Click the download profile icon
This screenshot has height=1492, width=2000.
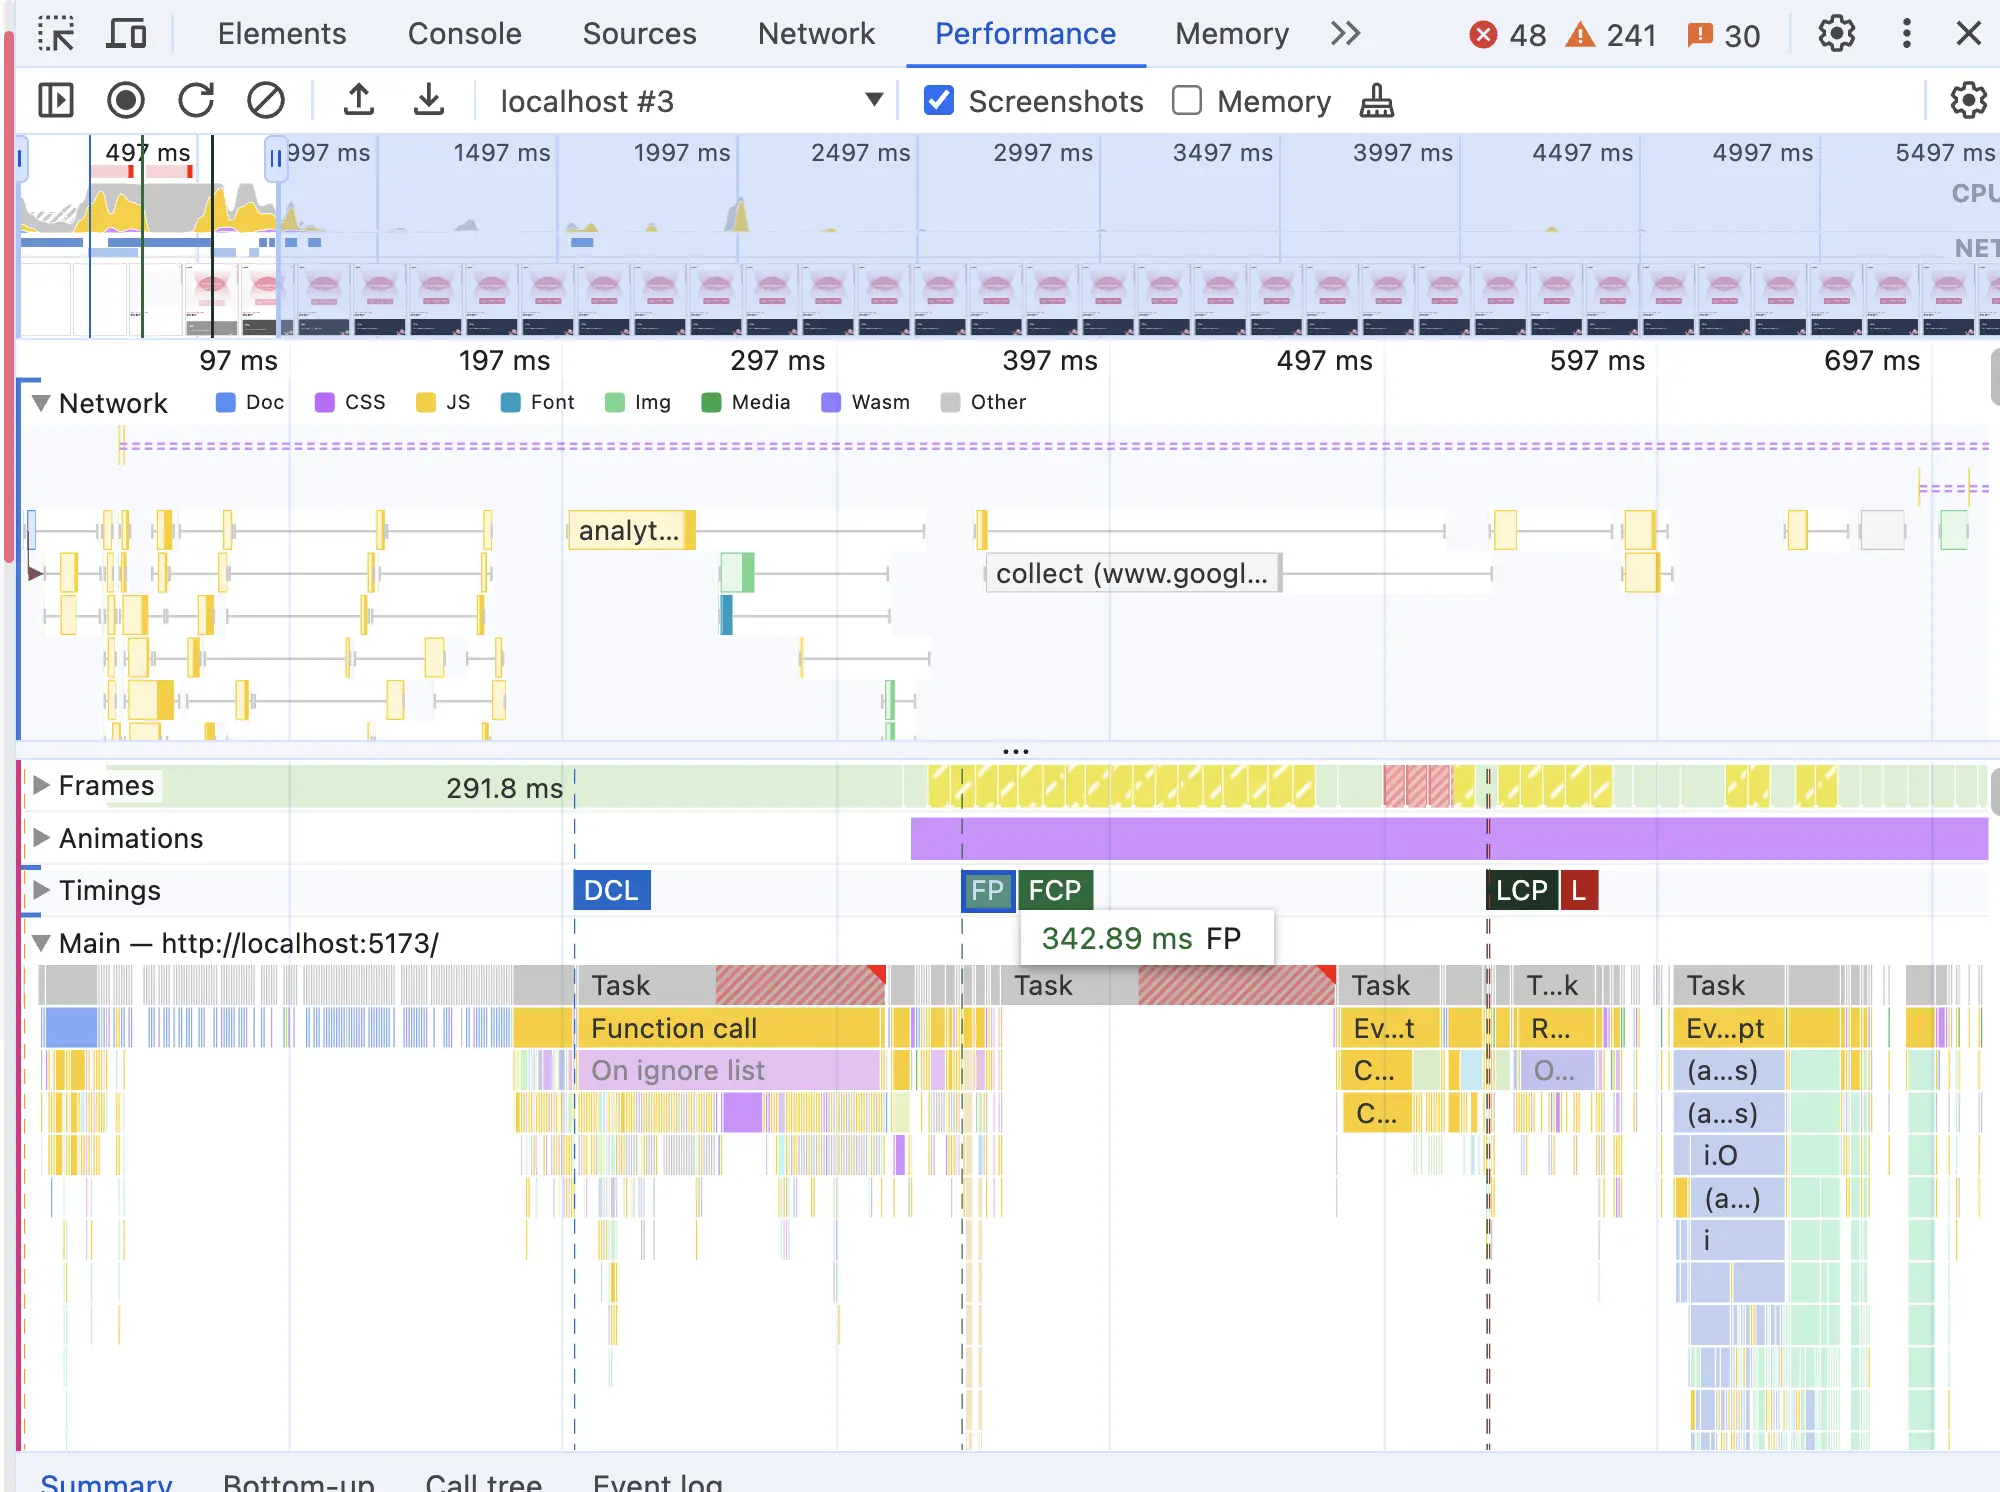click(x=429, y=101)
